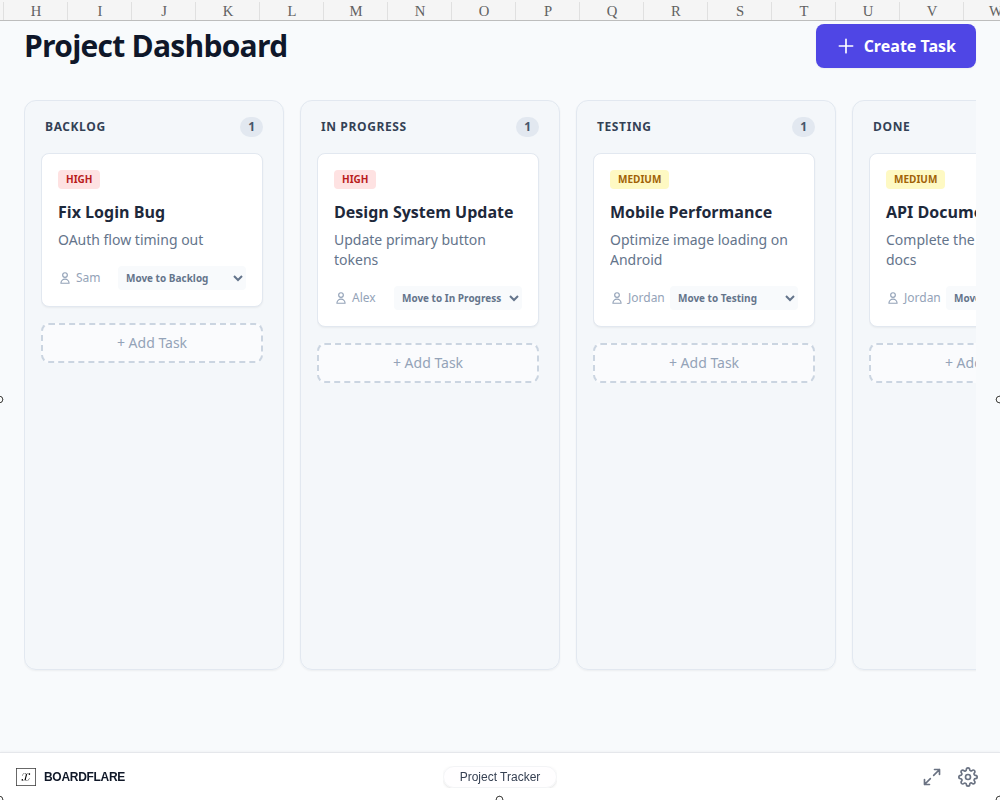Click the Backlog column count badge
The width and height of the screenshot is (1000, 800).
point(251,127)
